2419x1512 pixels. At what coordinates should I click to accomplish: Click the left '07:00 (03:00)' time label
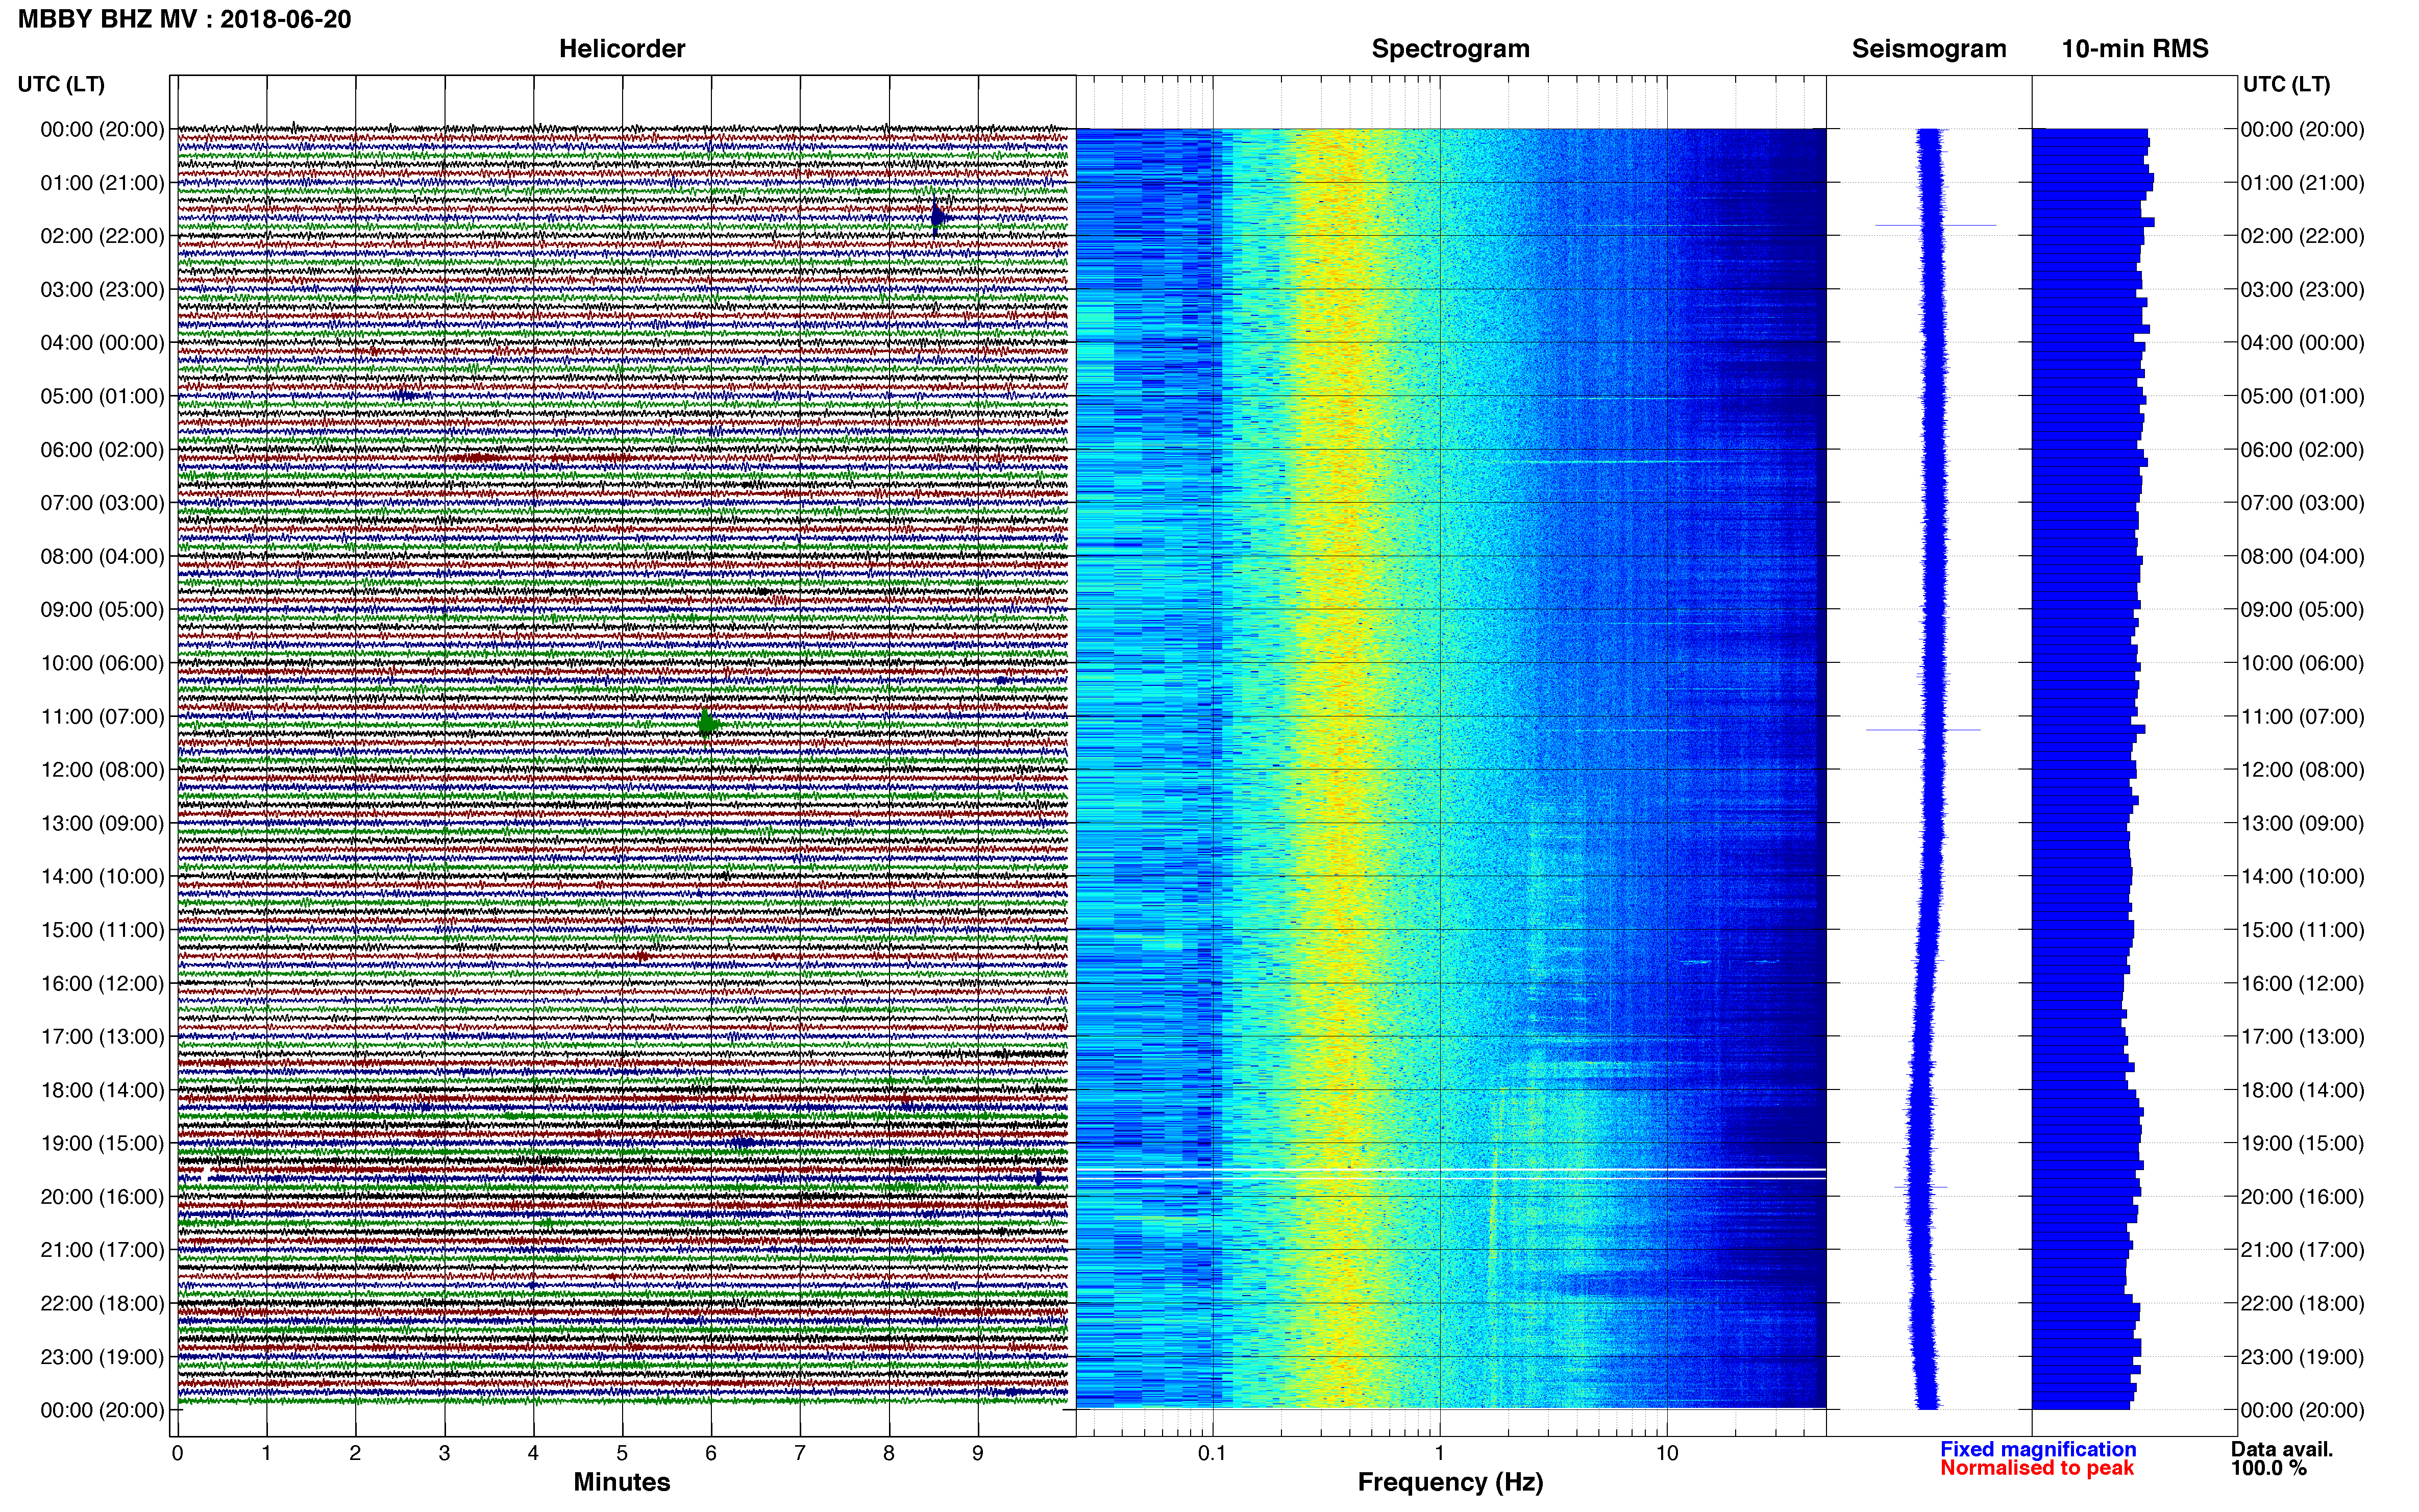coord(102,503)
